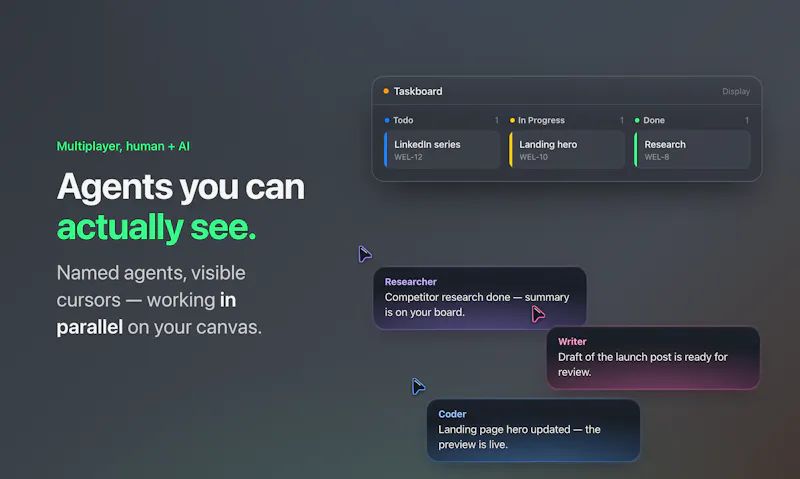The height and width of the screenshot is (479, 800).
Task: Click the orange dot beside Taskboard title
Action: tap(386, 91)
